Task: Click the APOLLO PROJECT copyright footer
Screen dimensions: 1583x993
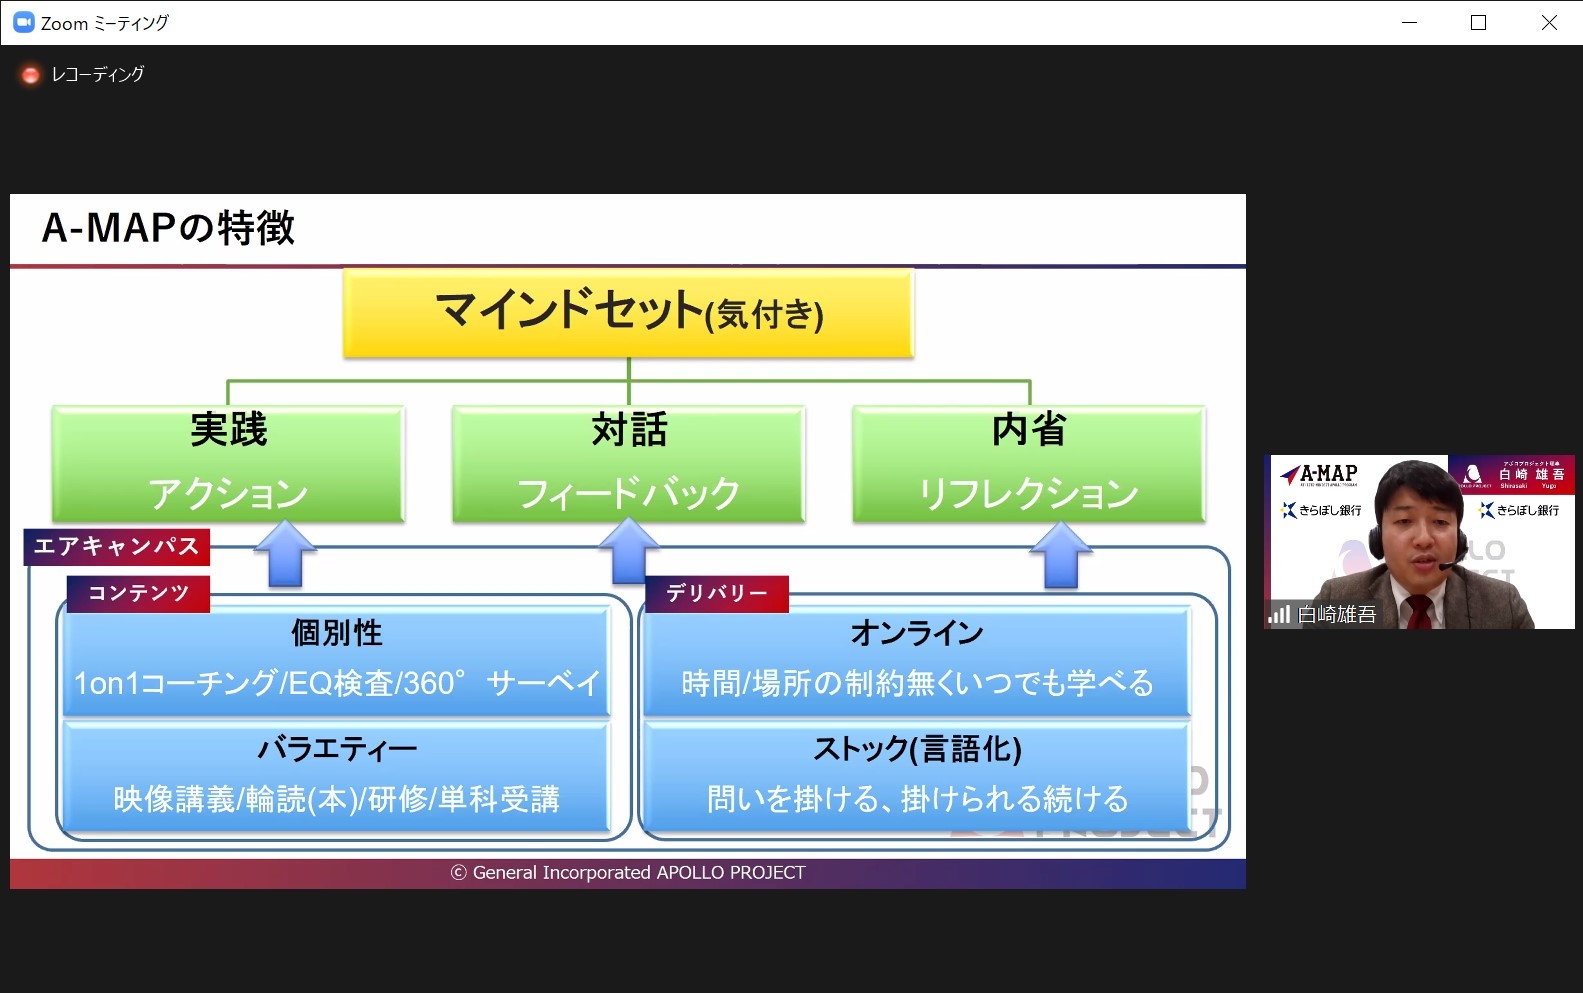Action: pyautogui.click(x=628, y=873)
